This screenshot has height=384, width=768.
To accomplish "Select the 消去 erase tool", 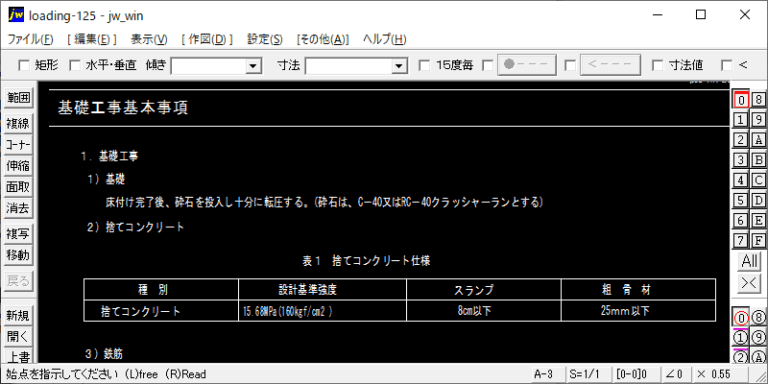I will coord(18,208).
